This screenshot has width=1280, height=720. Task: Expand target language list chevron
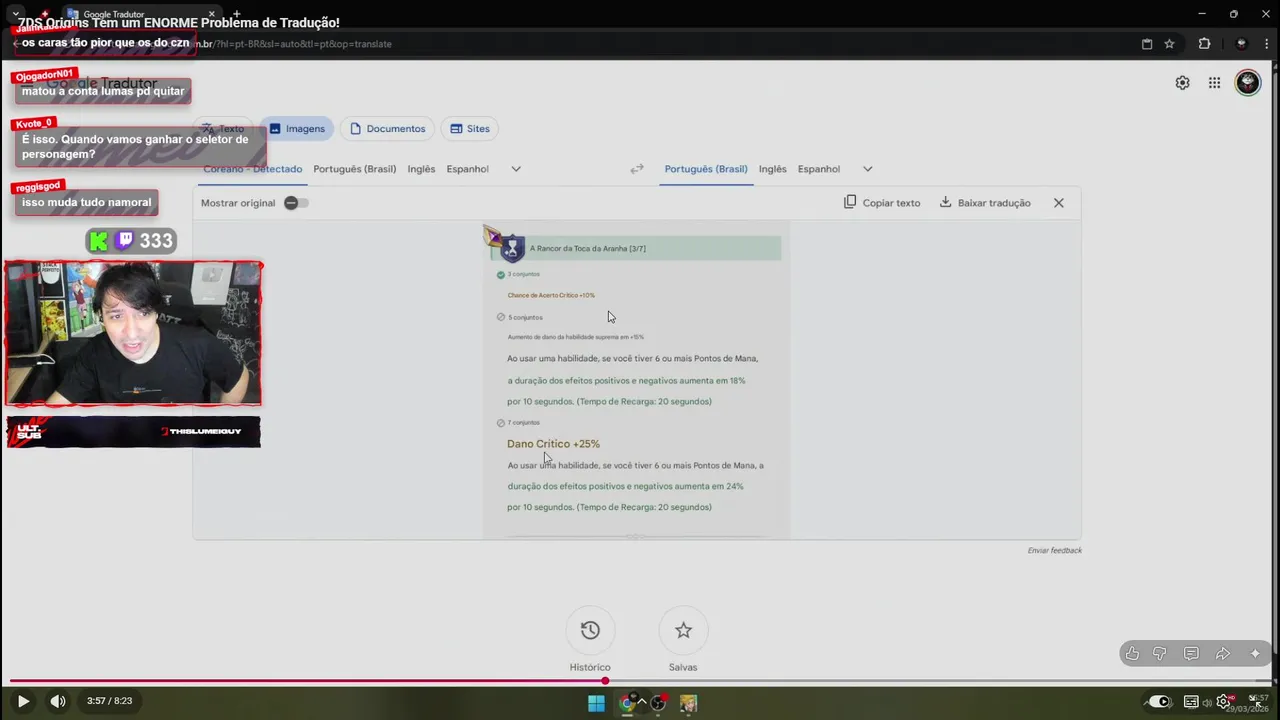pyautogui.click(x=867, y=169)
